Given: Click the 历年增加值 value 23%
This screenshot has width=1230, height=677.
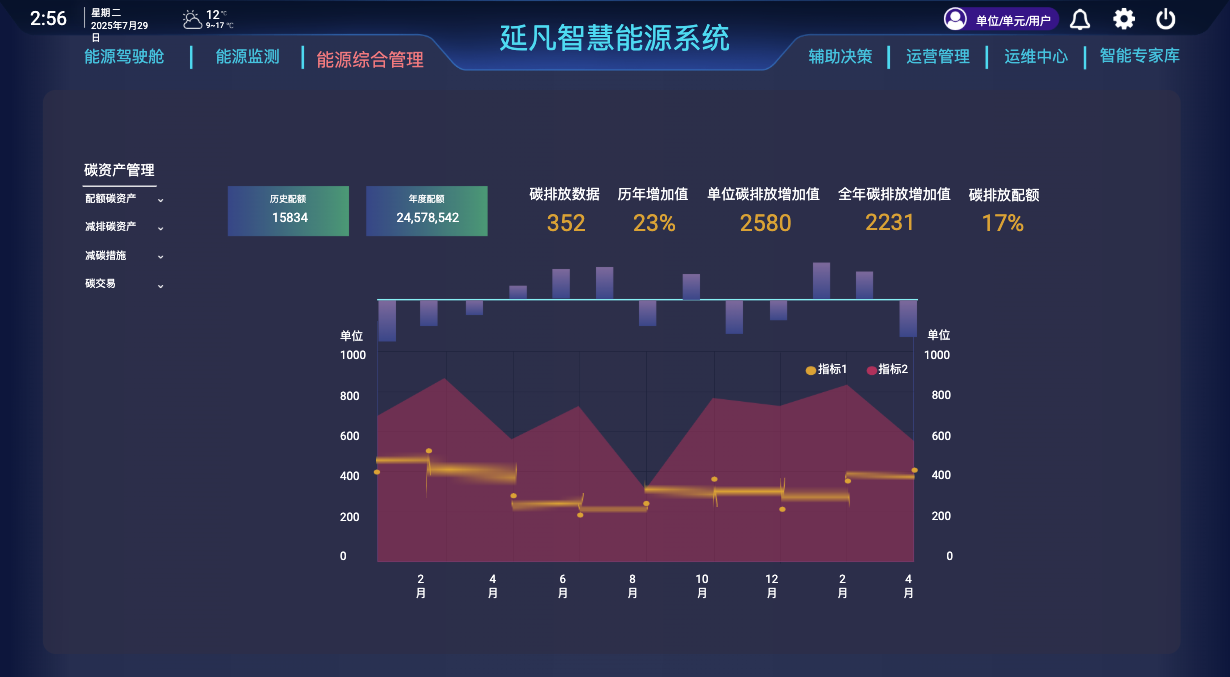Looking at the screenshot, I should click(x=654, y=224).
